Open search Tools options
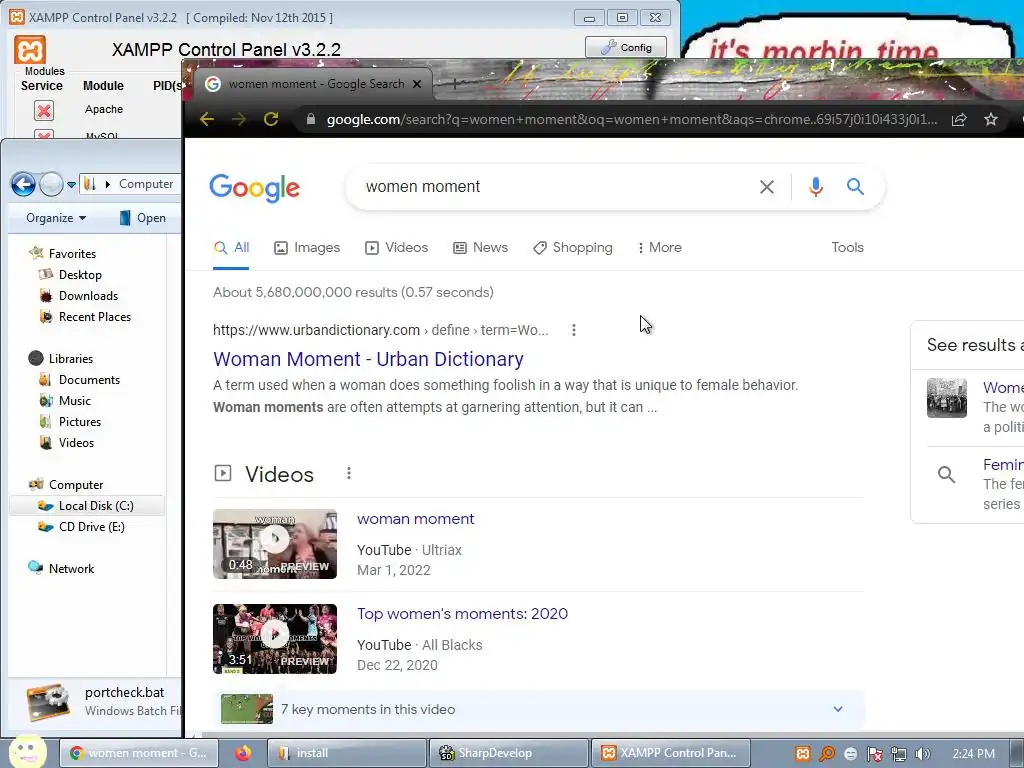 [847, 248]
